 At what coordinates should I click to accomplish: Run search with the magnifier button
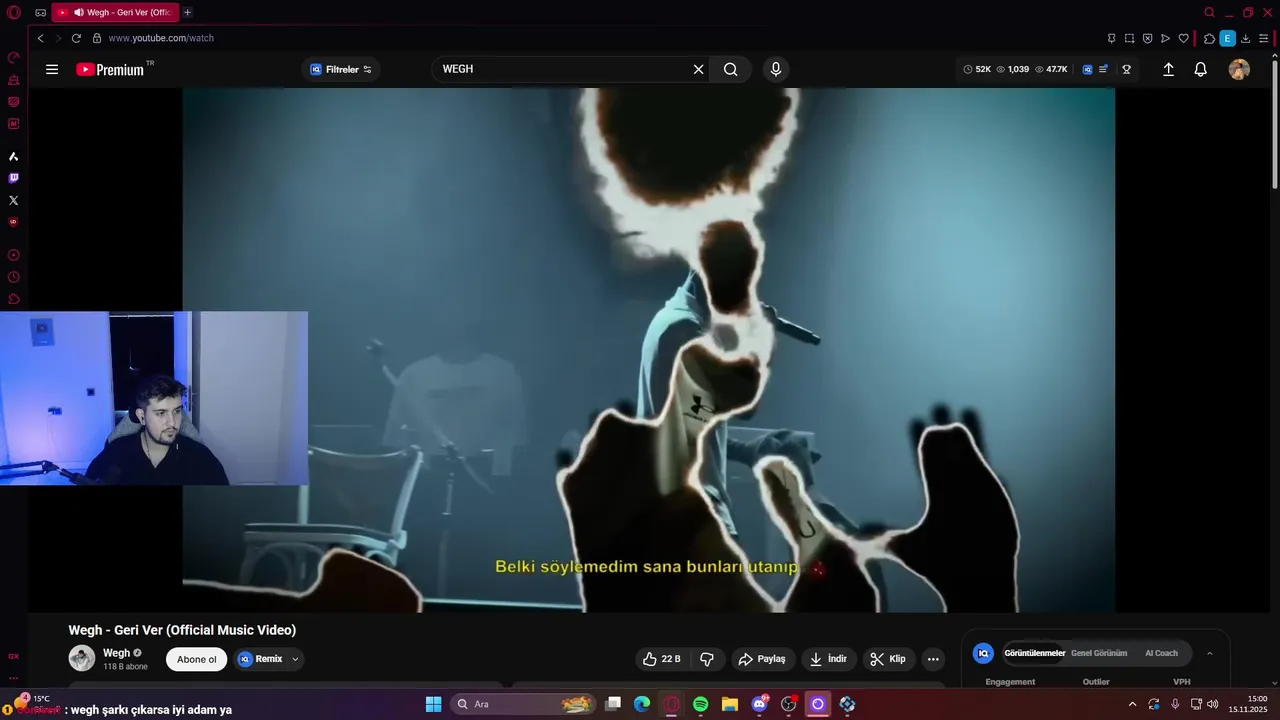pyautogui.click(x=731, y=69)
